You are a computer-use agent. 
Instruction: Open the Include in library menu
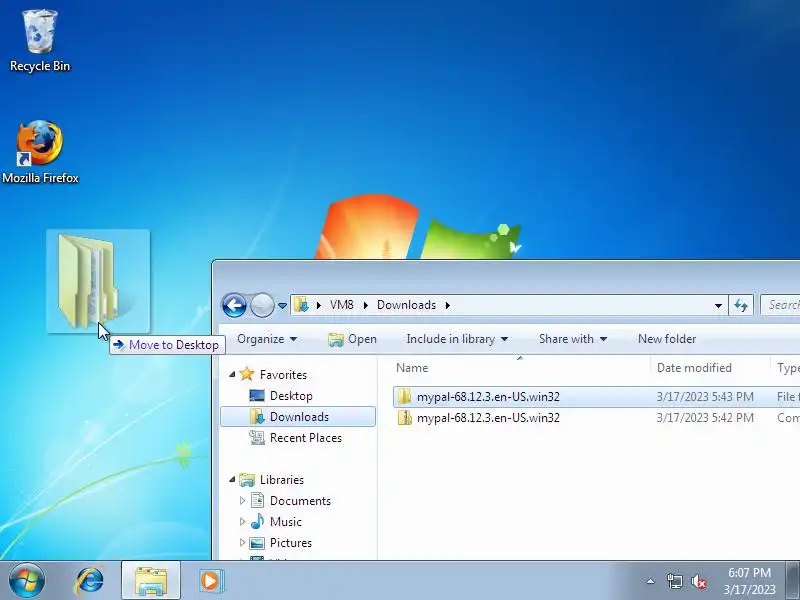click(x=457, y=339)
